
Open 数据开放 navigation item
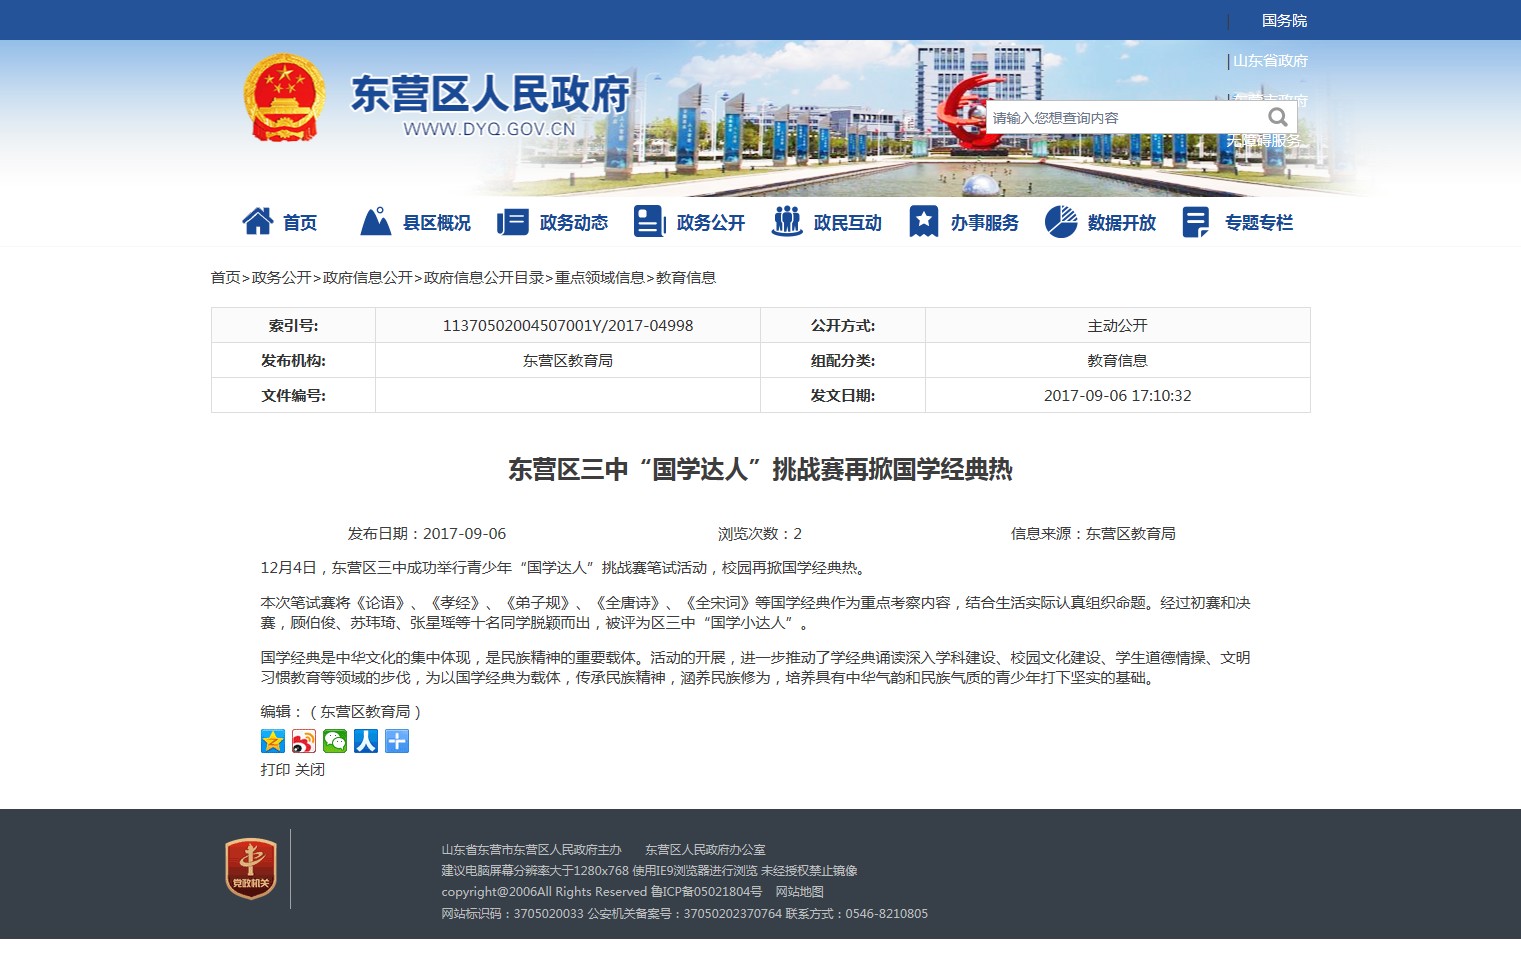(1101, 222)
